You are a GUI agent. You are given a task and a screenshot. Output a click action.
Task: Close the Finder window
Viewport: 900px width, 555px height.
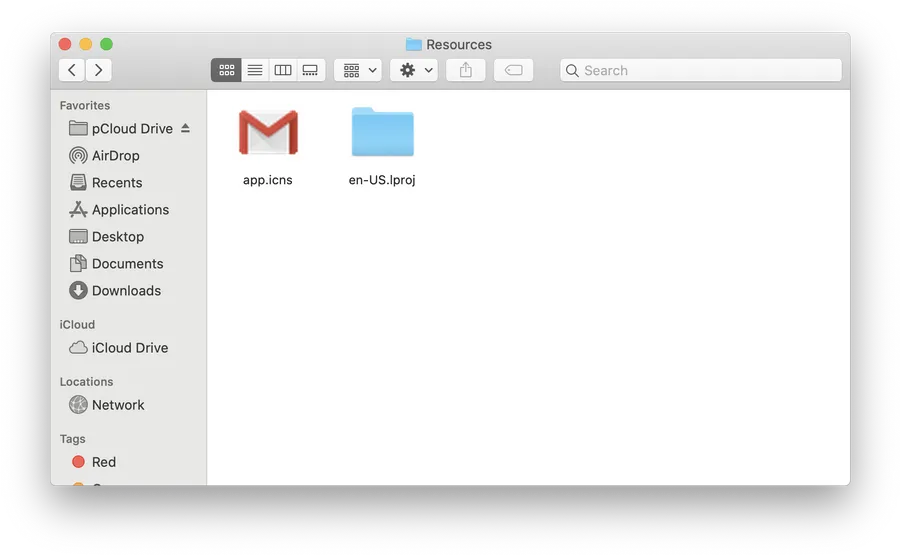(65, 44)
